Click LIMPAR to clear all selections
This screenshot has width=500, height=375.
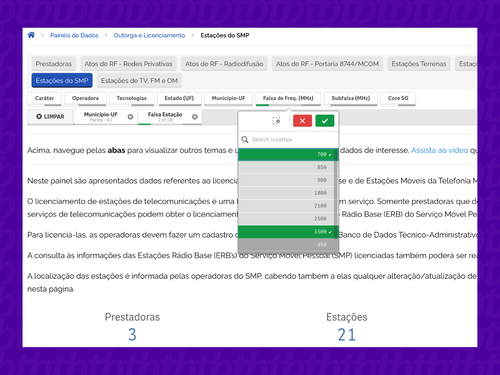(50, 117)
